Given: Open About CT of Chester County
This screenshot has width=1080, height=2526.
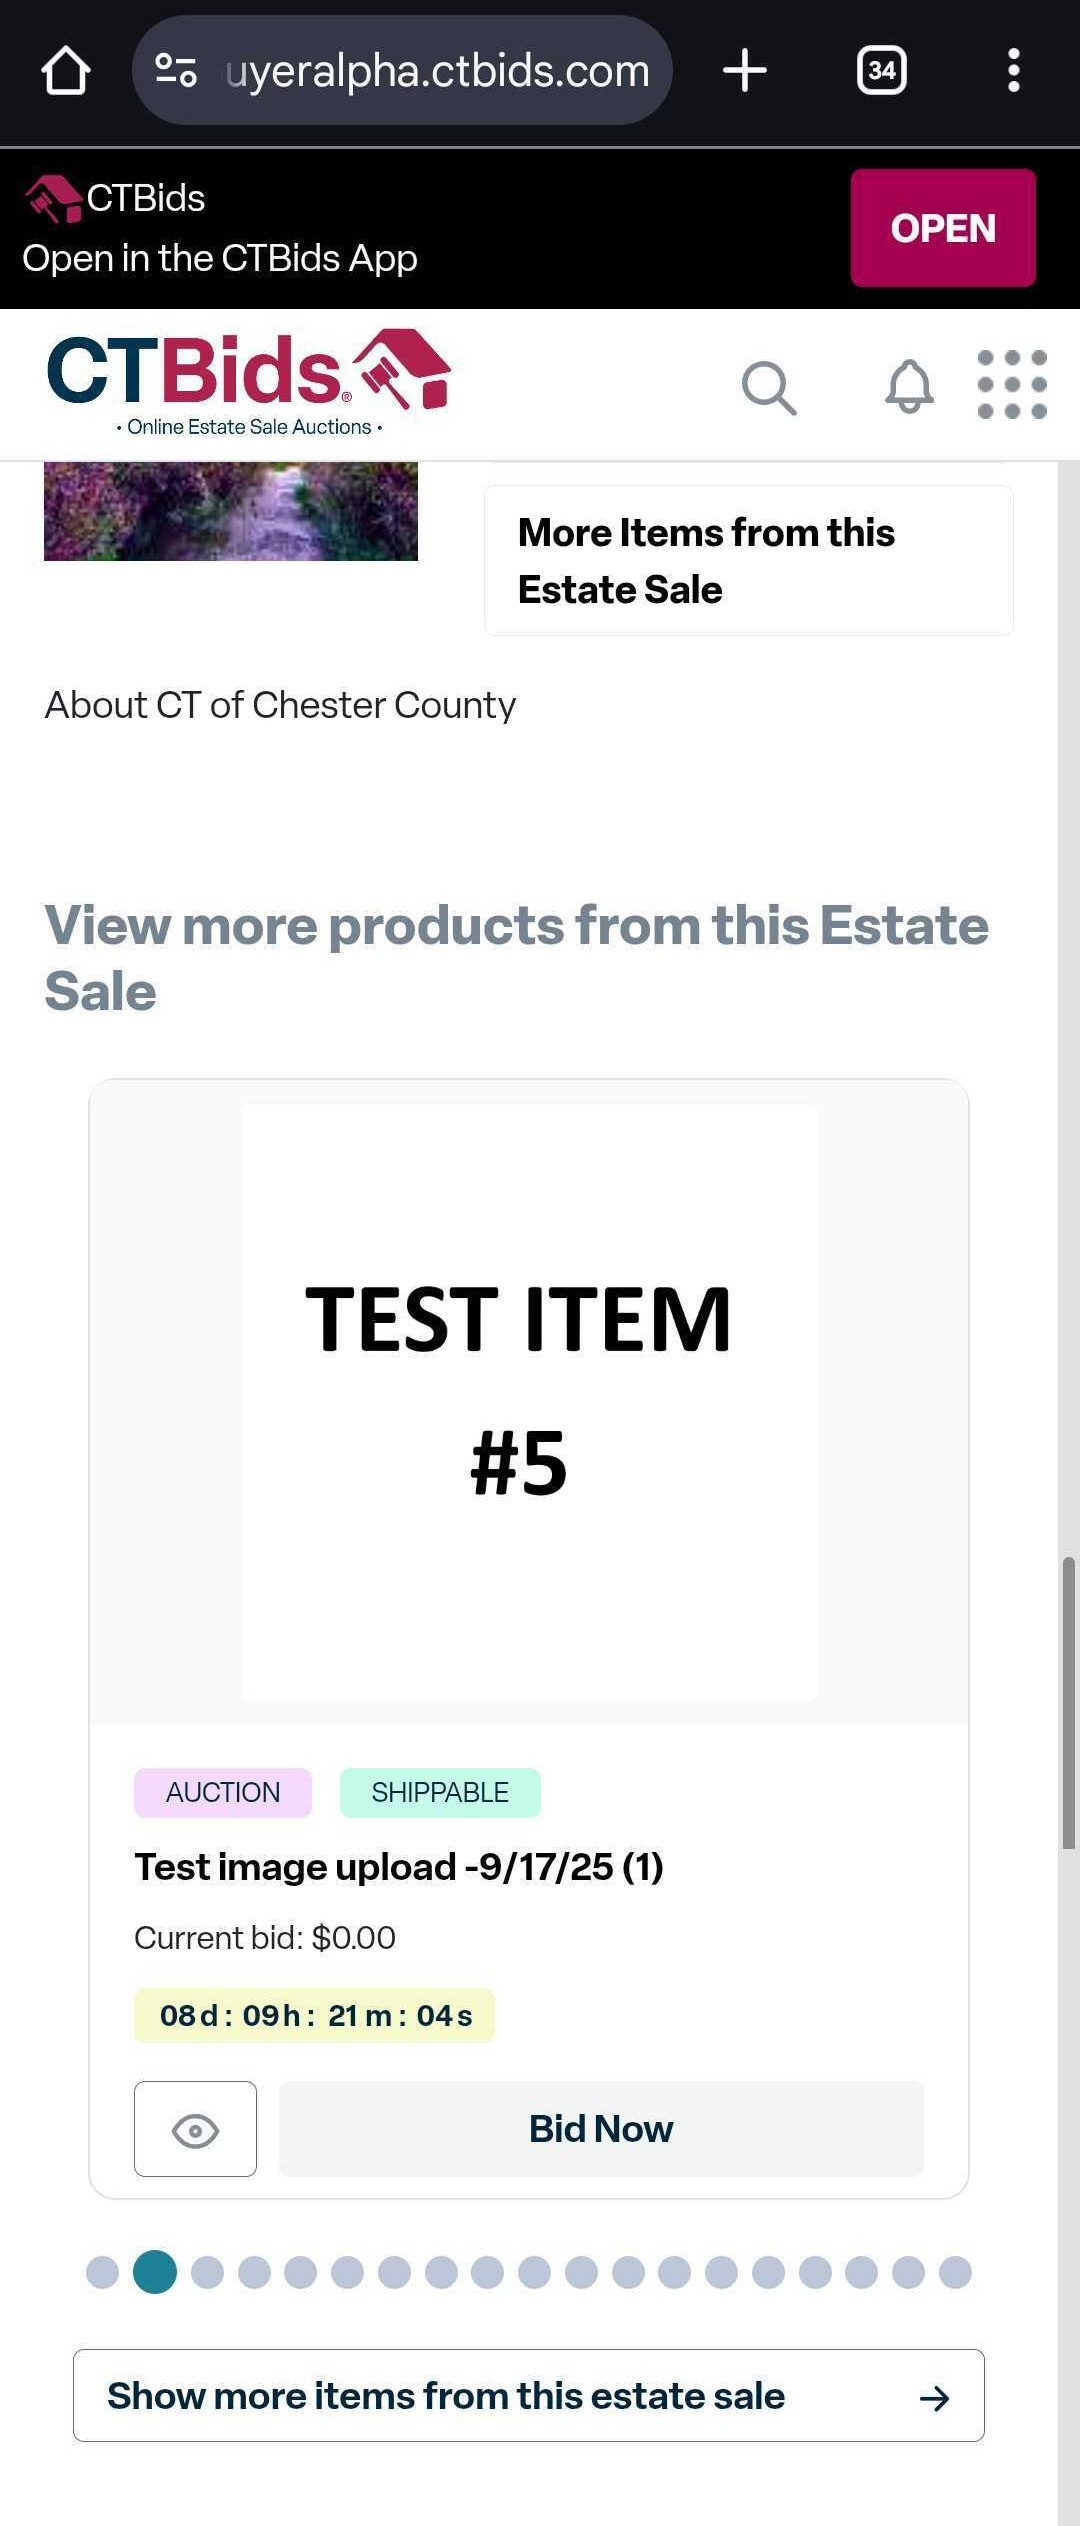Looking at the screenshot, I should tap(280, 706).
